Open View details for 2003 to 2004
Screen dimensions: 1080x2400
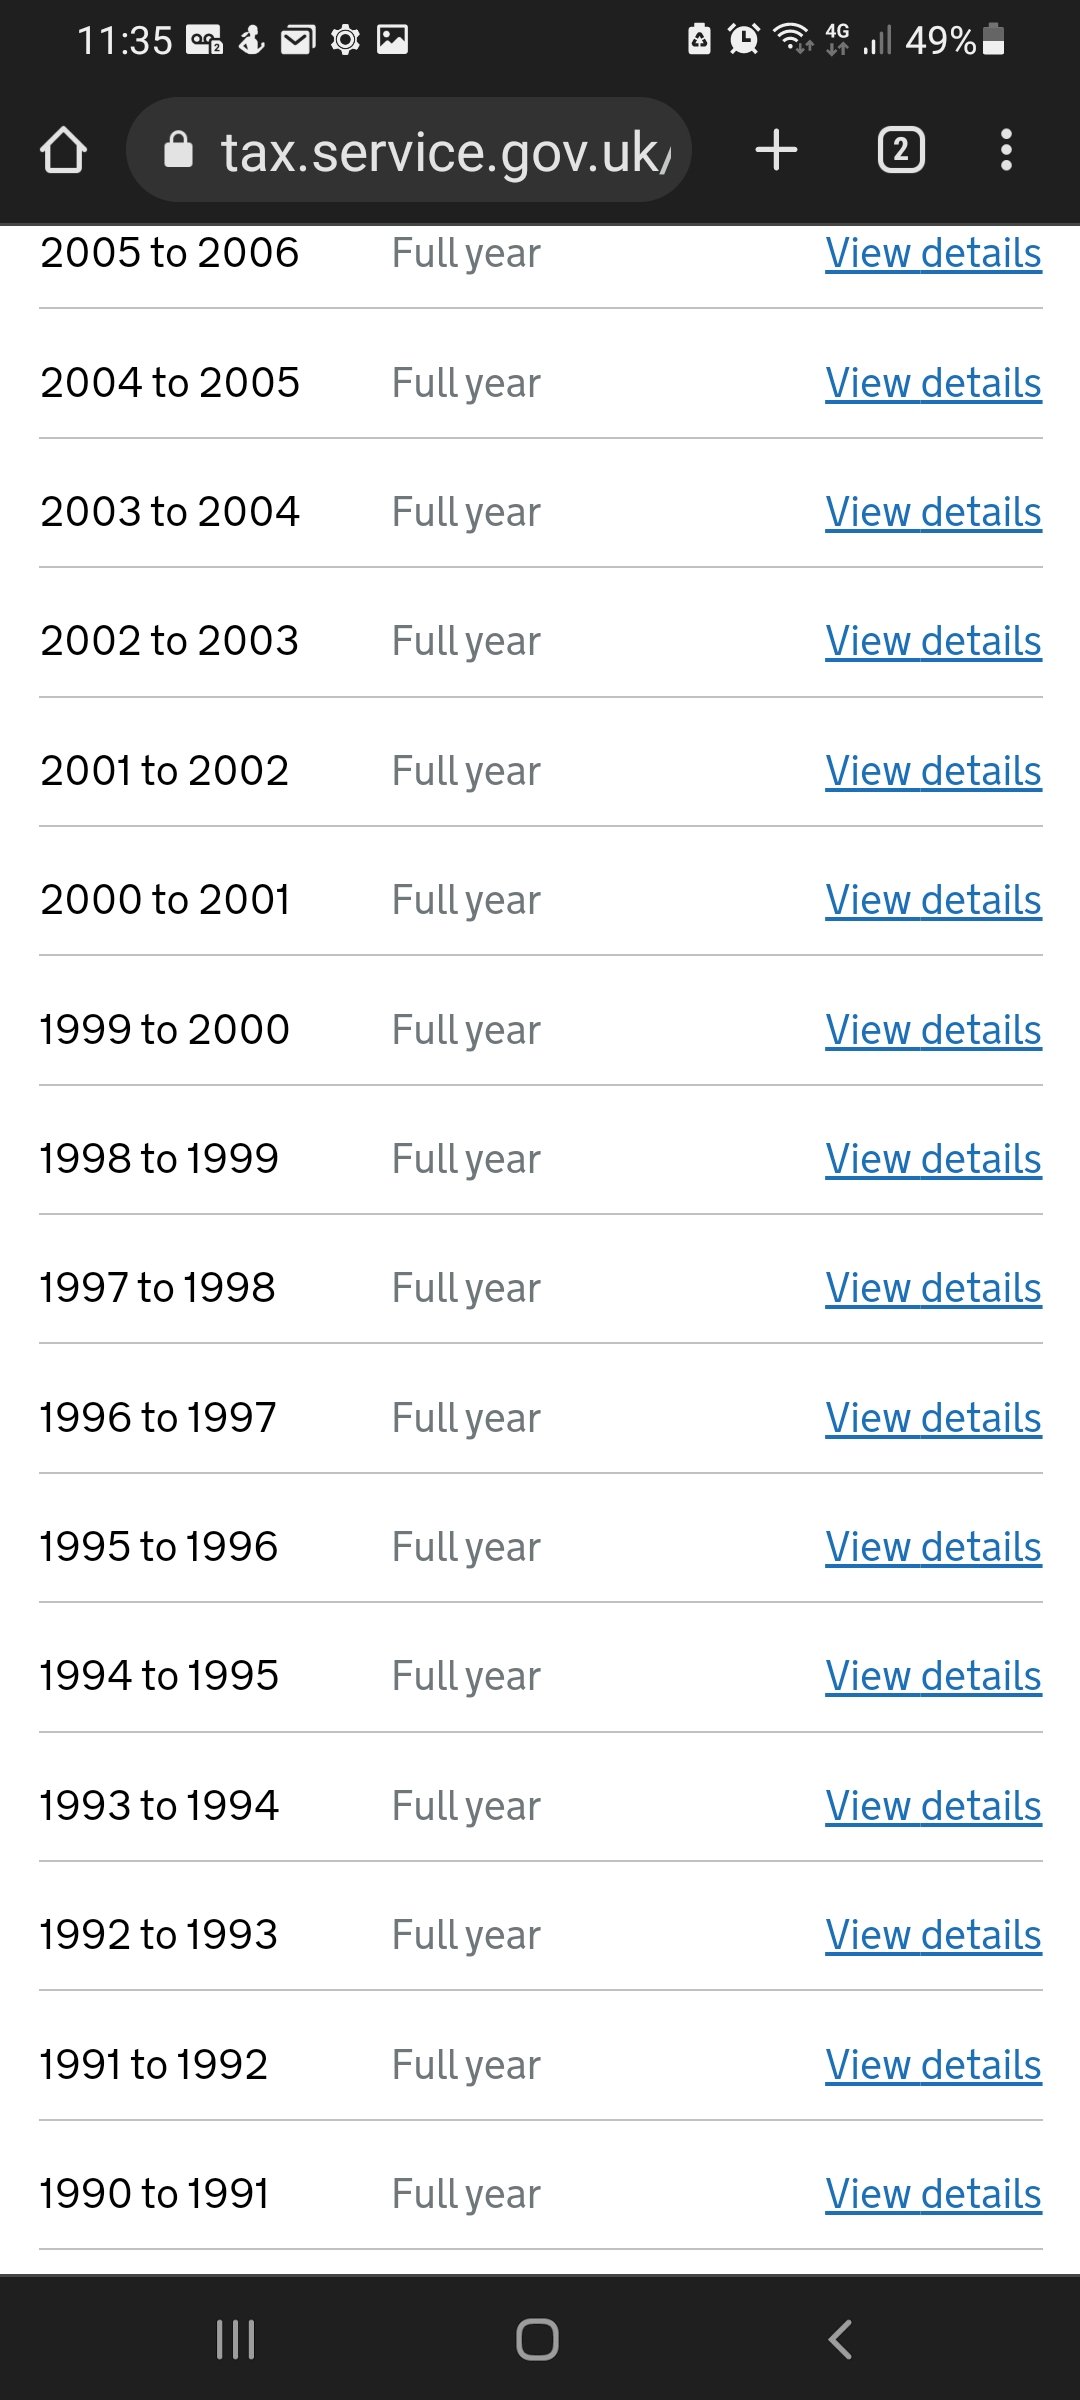933,513
